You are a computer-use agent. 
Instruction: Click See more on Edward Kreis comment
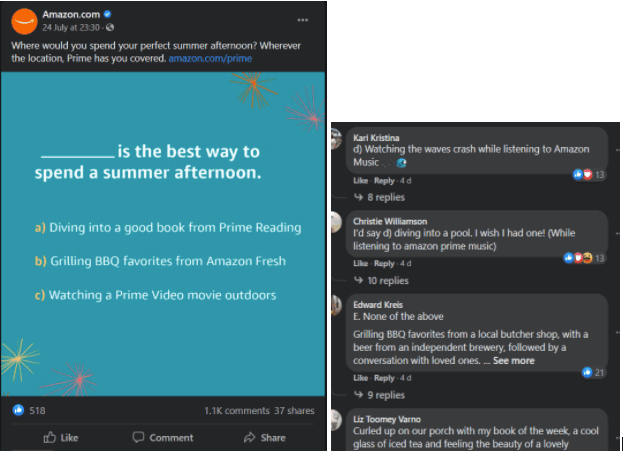pos(514,360)
